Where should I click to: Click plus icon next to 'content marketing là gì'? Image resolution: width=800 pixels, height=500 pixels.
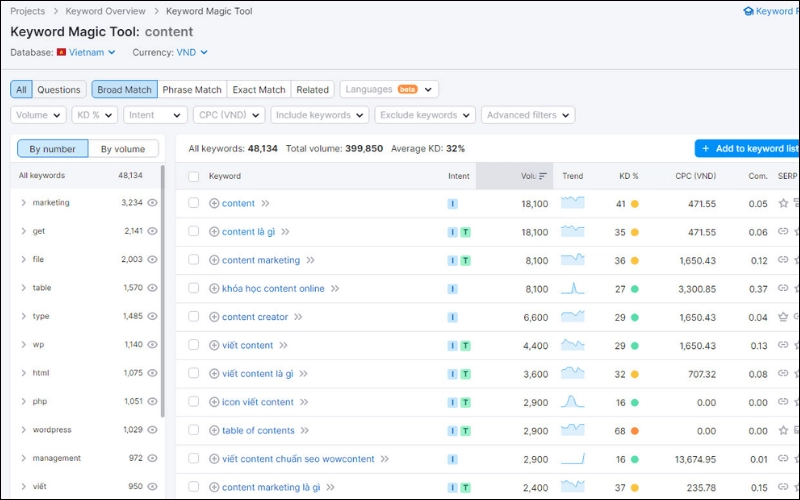coord(214,487)
